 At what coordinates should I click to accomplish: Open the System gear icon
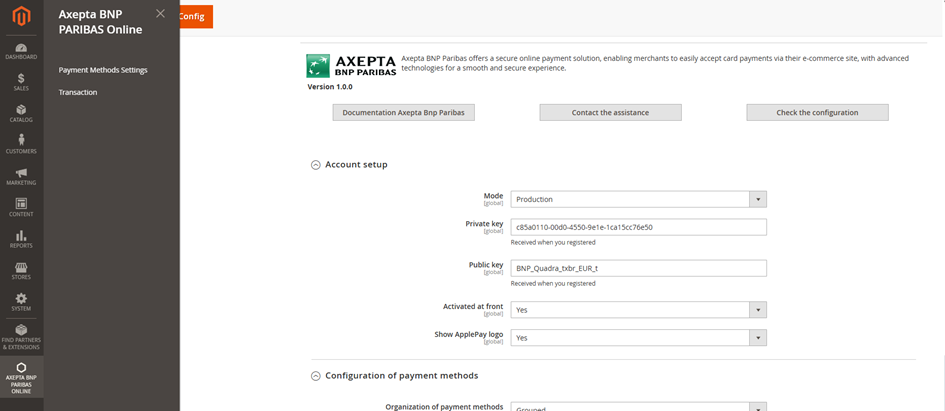[21, 302]
